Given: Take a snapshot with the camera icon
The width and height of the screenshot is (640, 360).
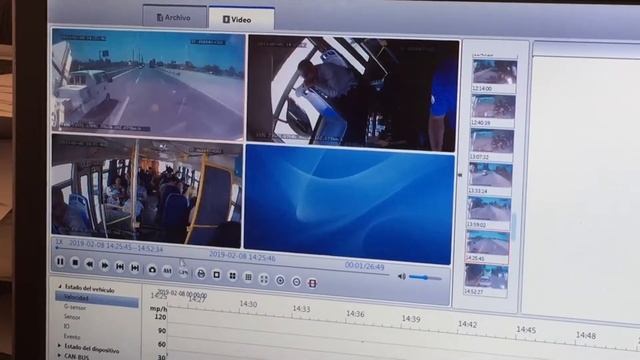Looking at the screenshot, I should click(x=152, y=269).
